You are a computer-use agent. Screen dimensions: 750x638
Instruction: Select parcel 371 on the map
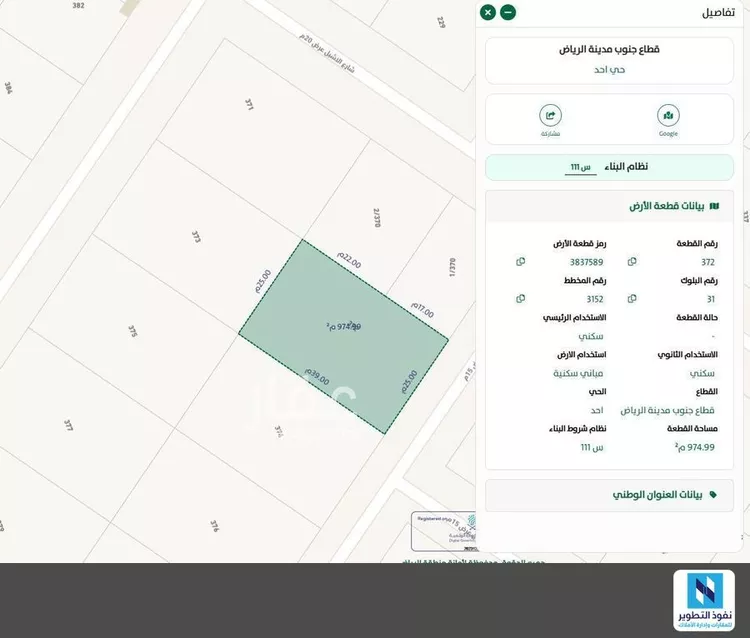(249, 104)
